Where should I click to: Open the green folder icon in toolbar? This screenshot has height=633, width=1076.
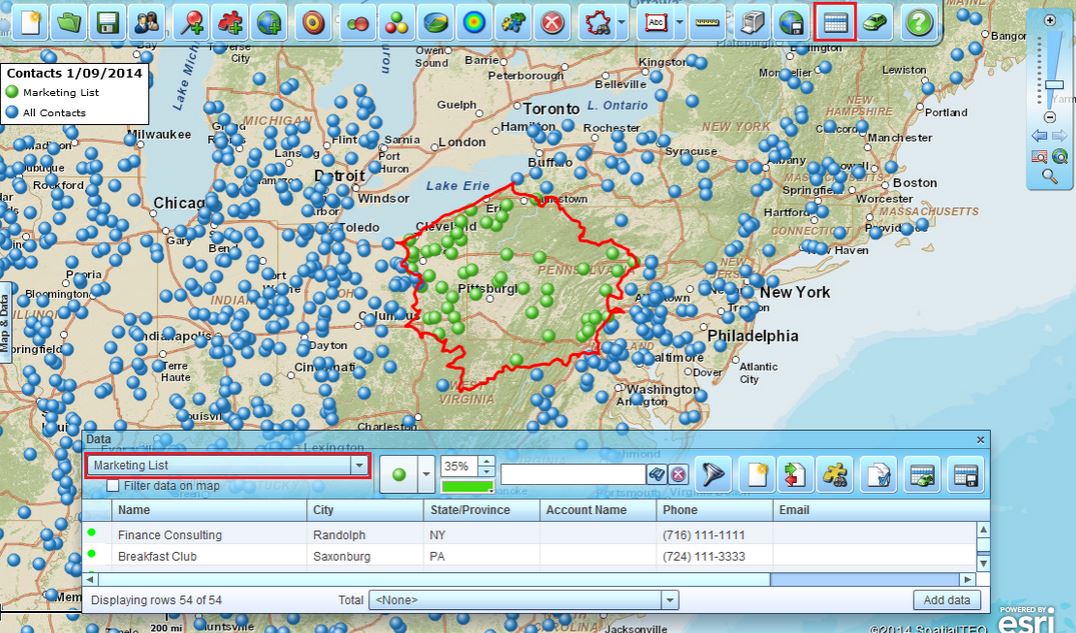point(69,23)
